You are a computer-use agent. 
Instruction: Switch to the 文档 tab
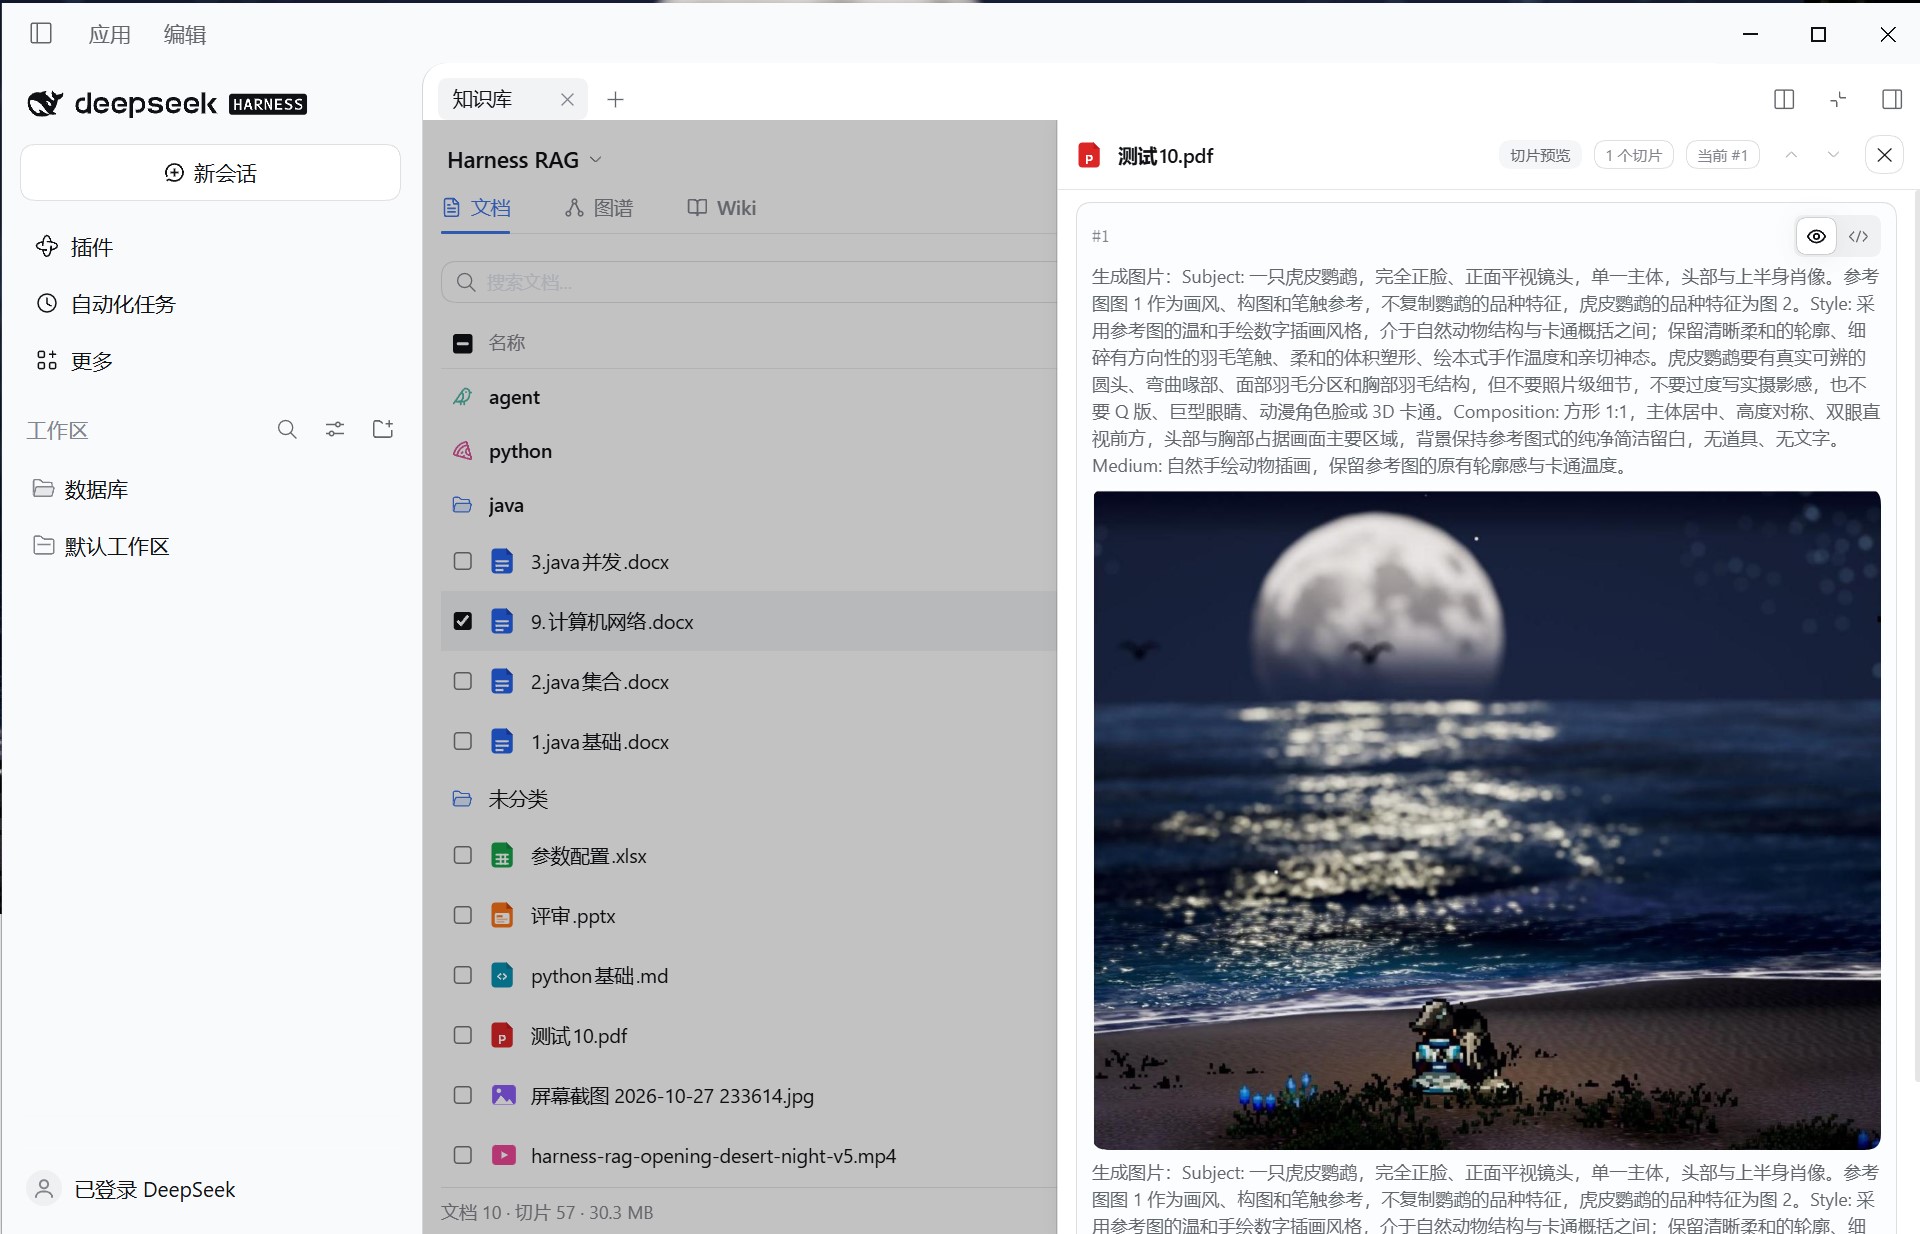[x=476, y=208]
